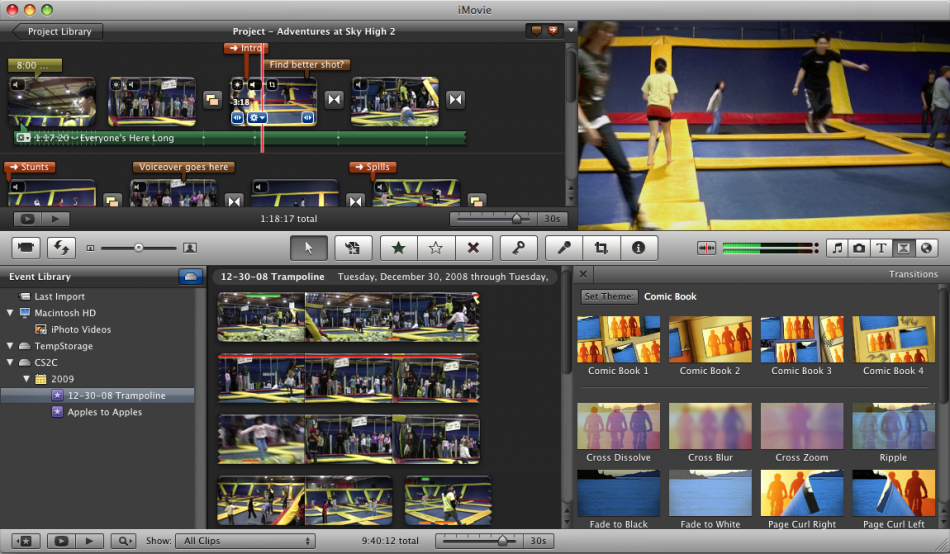This screenshot has height=554, width=950.
Task: Play the project from beginning
Action: [56, 219]
